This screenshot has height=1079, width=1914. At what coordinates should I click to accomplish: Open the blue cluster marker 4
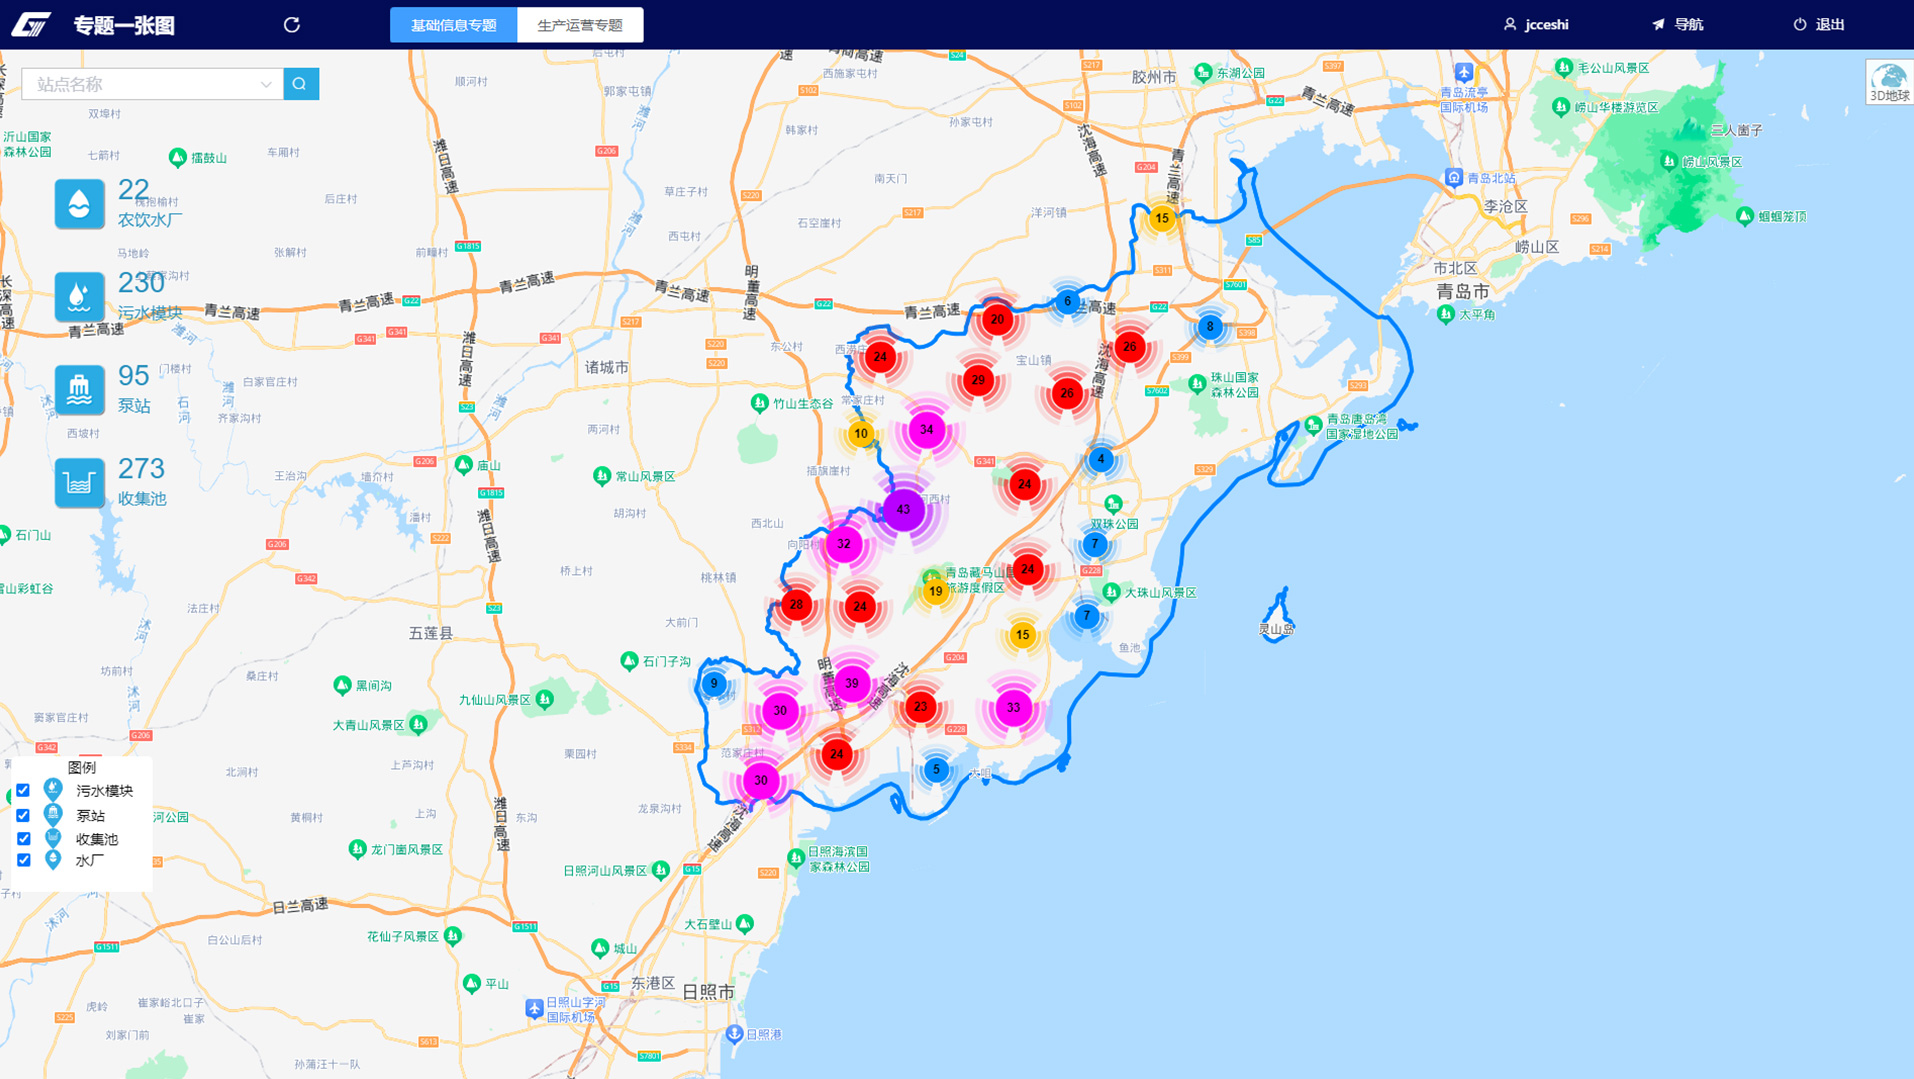tap(1101, 460)
